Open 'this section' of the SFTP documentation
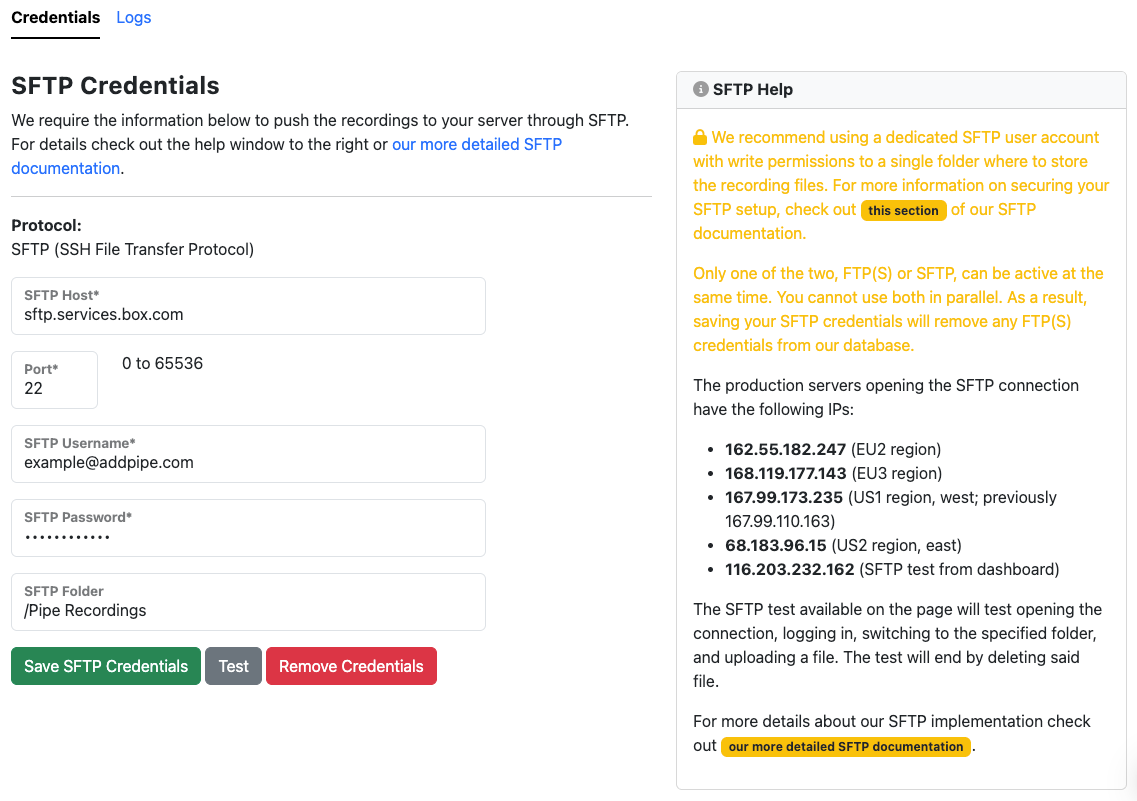The width and height of the screenshot is (1137, 801). point(903,210)
